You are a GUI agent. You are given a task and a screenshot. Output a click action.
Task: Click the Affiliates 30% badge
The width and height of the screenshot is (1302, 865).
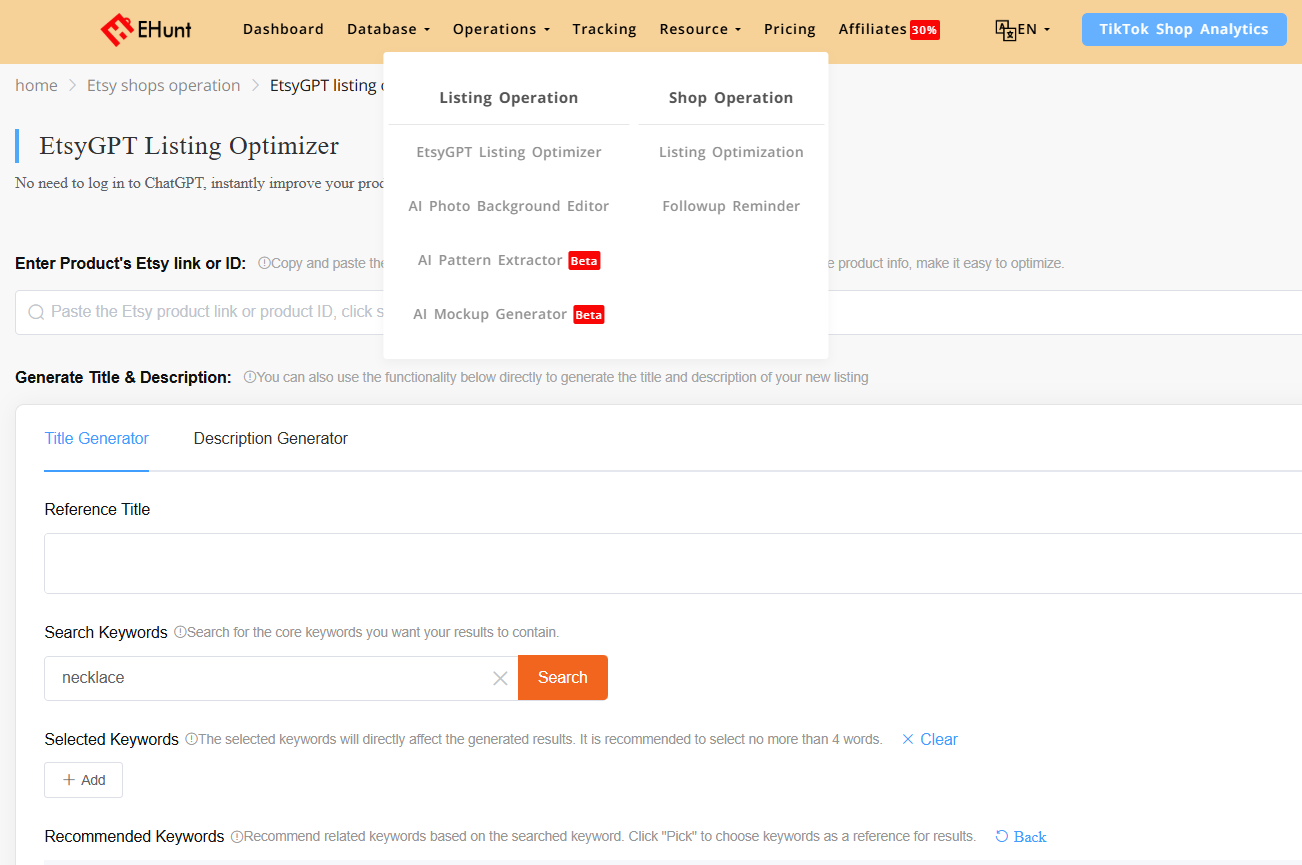click(x=924, y=30)
